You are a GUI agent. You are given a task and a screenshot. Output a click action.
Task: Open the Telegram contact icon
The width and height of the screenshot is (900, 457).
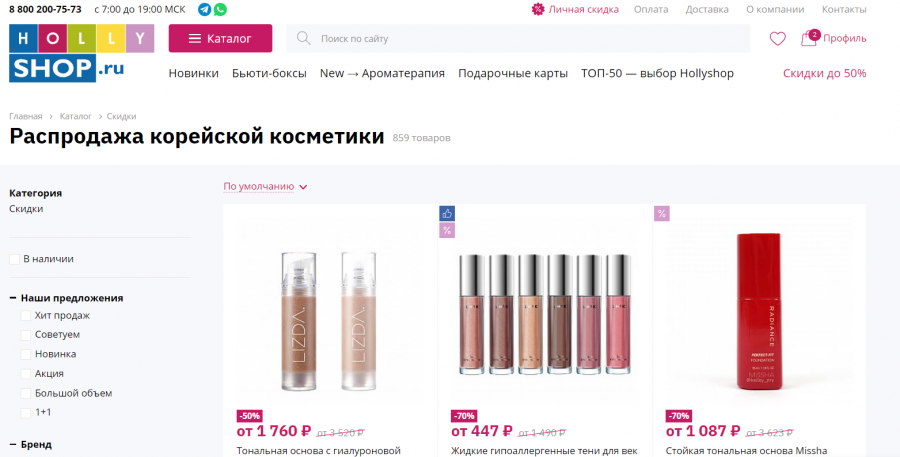(204, 9)
